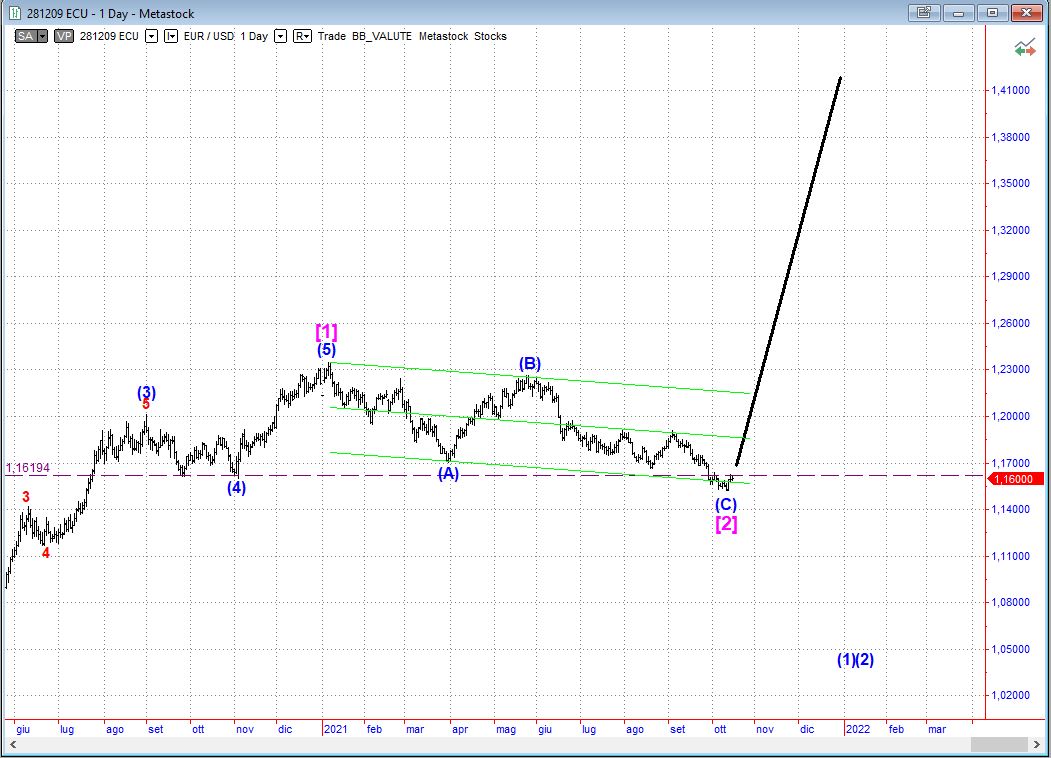Maximize the chart window

point(993,12)
